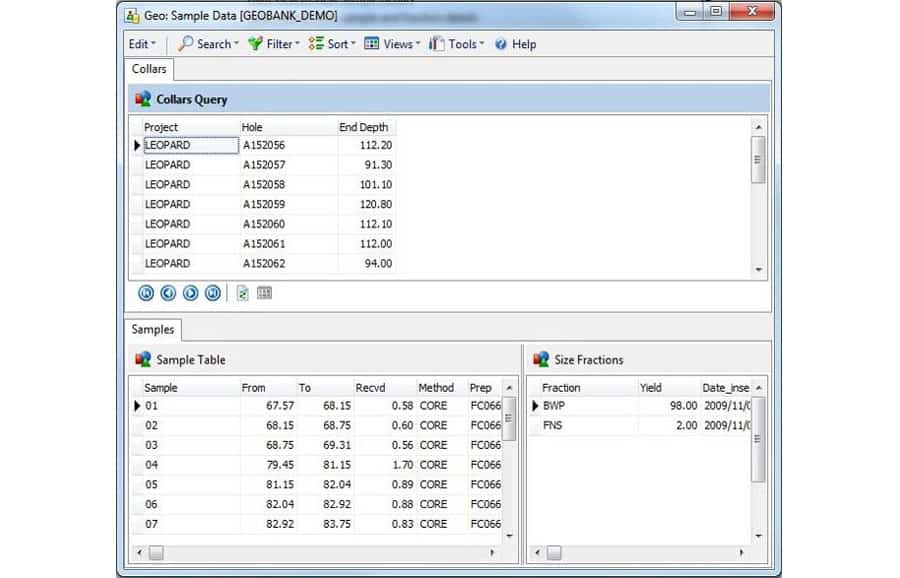This screenshot has width=900, height=578.
Task: Navigate to the first record
Action: point(144,293)
